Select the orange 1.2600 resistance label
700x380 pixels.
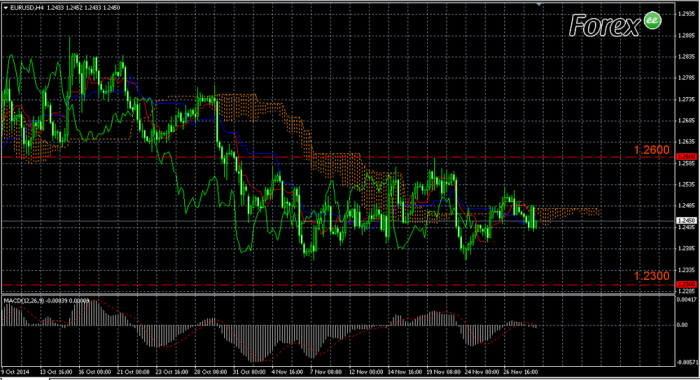tap(651, 150)
